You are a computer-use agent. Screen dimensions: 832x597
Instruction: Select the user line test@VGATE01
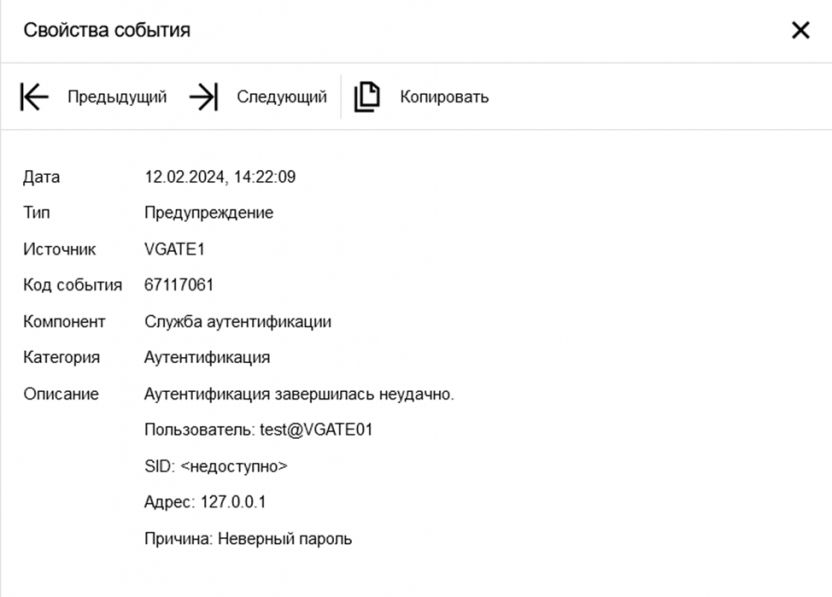pos(259,430)
